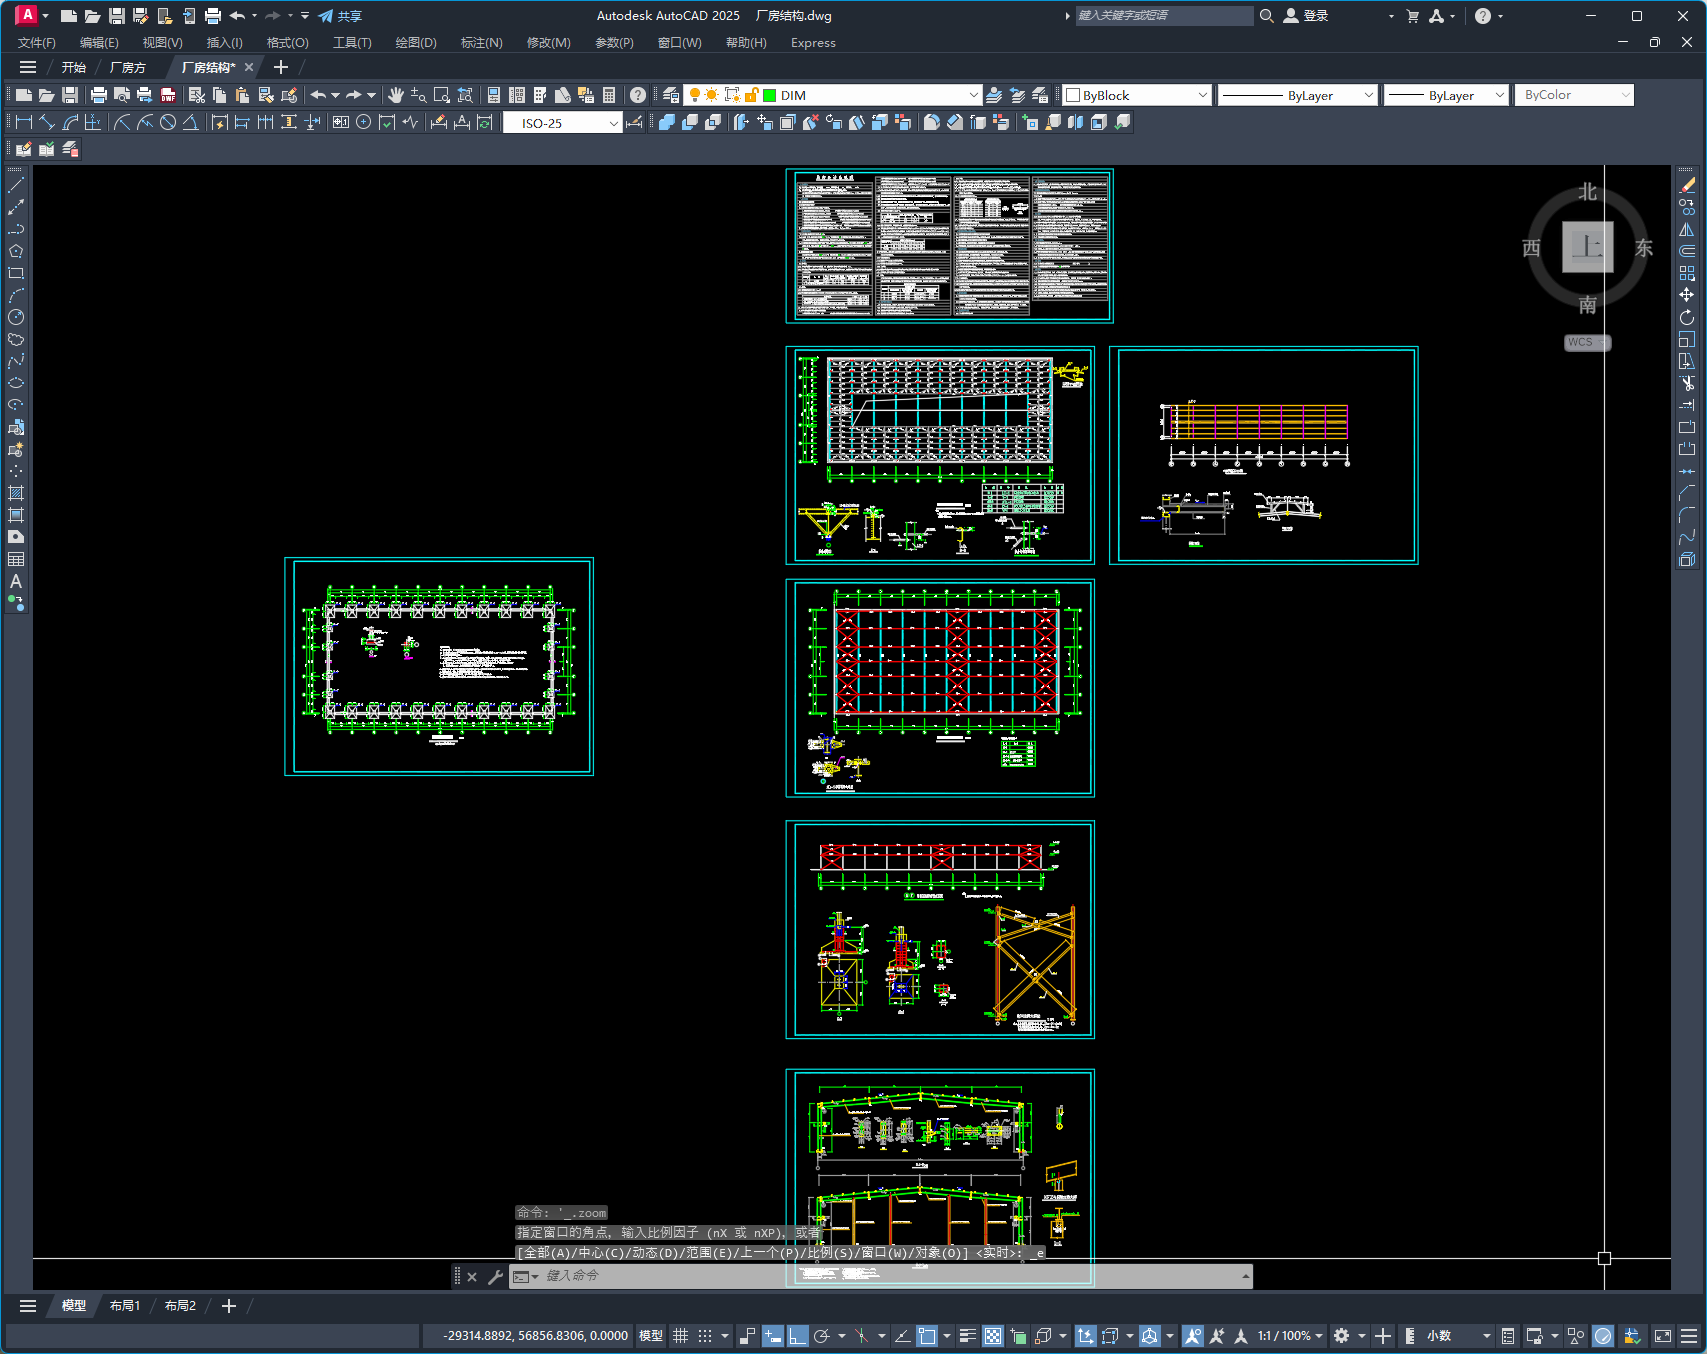This screenshot has width=1707, height=1354.
Task: Open the Express menu
Action: click(813, 43)
